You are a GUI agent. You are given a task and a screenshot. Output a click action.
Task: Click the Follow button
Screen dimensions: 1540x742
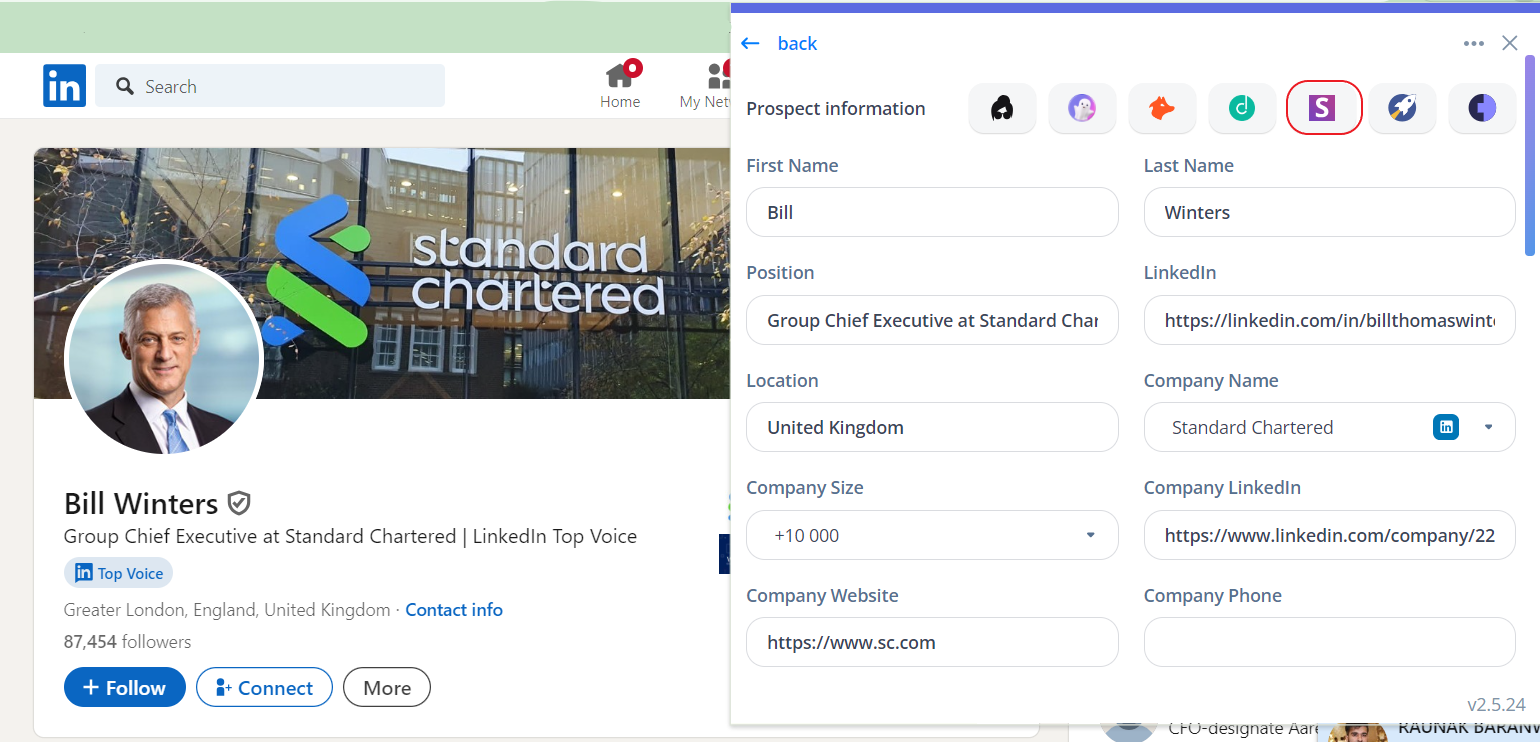coord(125,687)
